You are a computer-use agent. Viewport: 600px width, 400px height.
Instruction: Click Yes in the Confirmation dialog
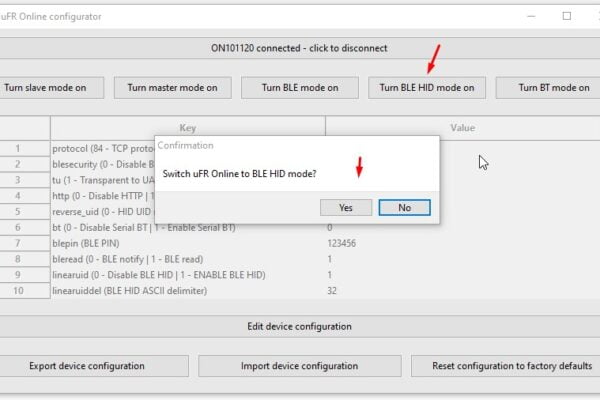tap(346, 207)
